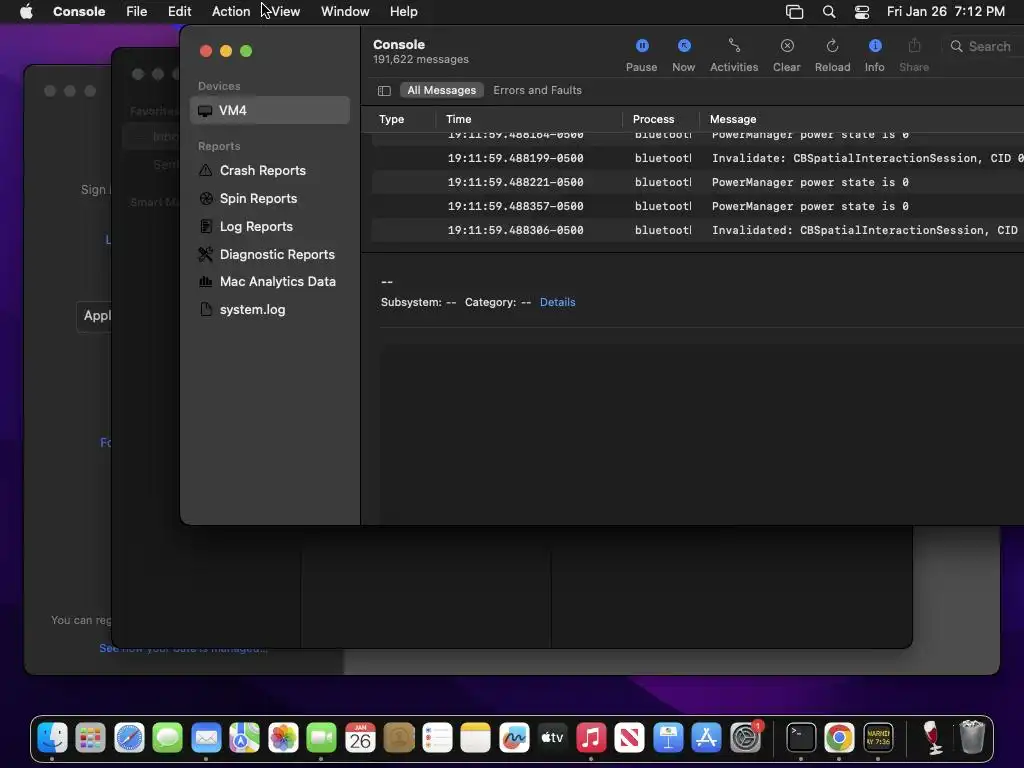
Task: Pause the Console message stream
Action: coord(641,55)
